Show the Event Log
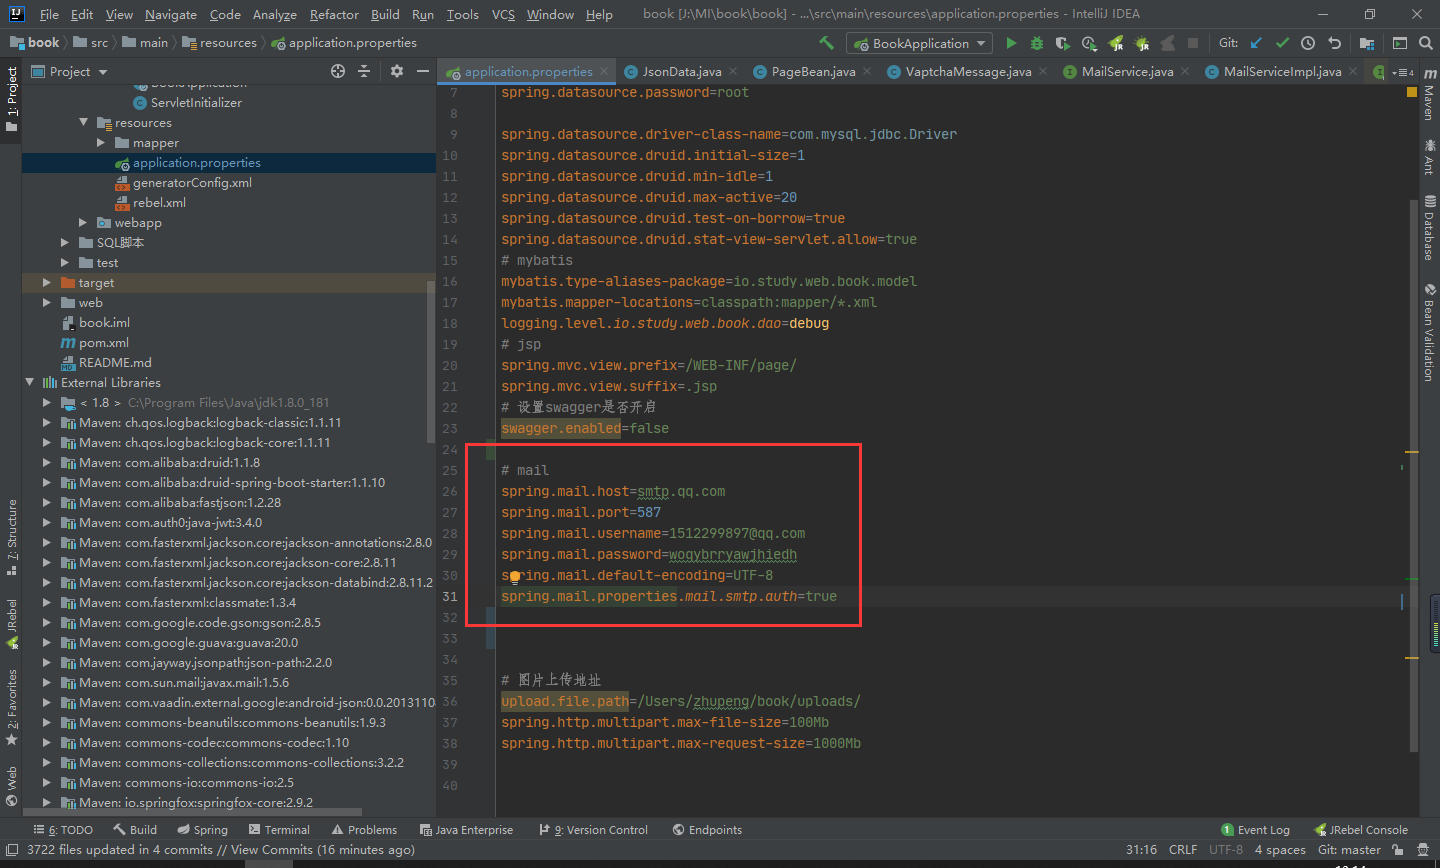Image resolution: width=1440 pixels, height=868 pixels. pos(1263,829)
